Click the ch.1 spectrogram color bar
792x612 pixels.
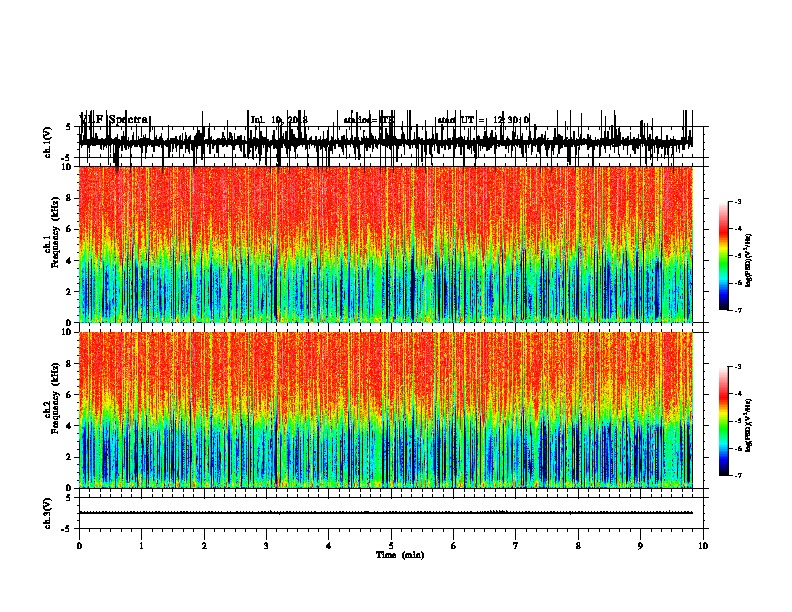pos(724,256)
